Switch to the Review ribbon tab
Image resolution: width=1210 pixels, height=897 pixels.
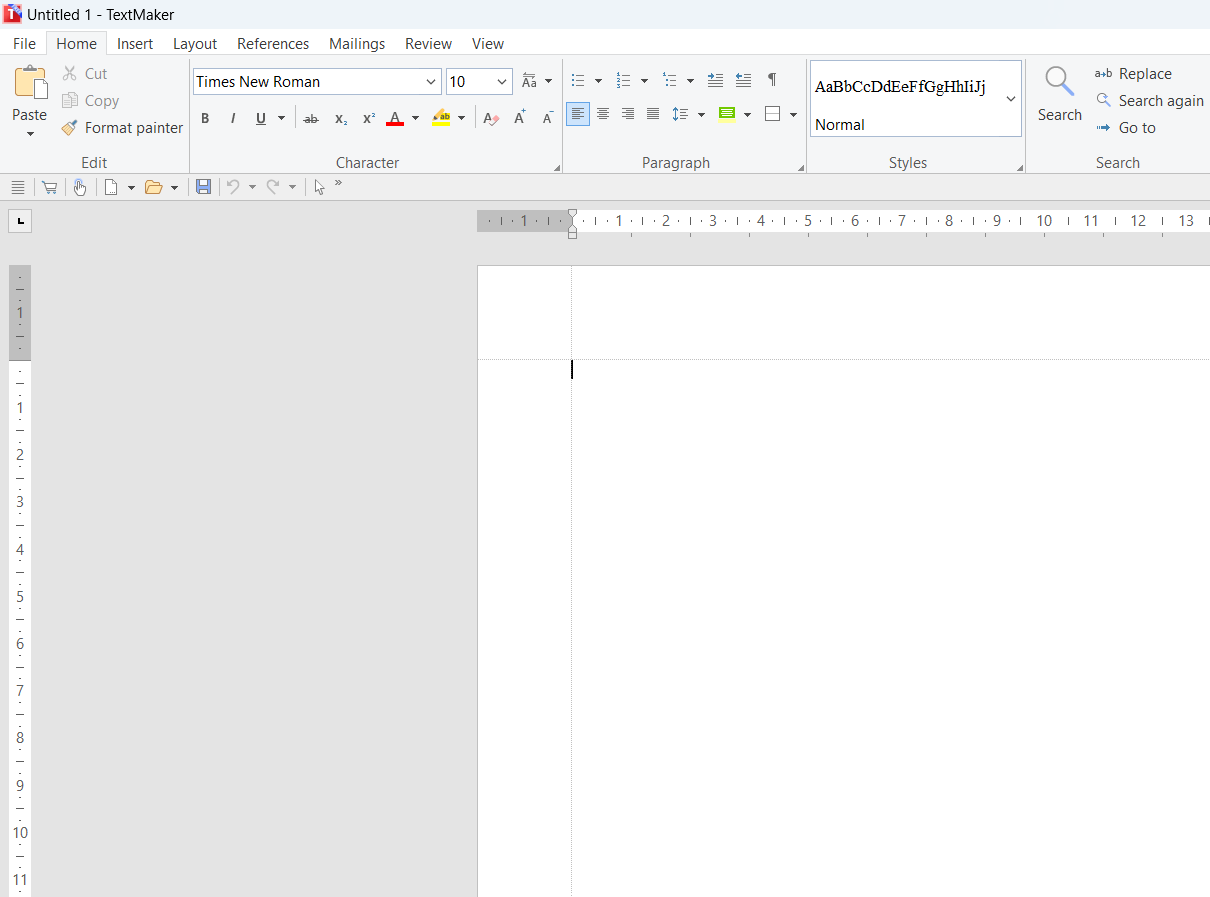point(428,44)
